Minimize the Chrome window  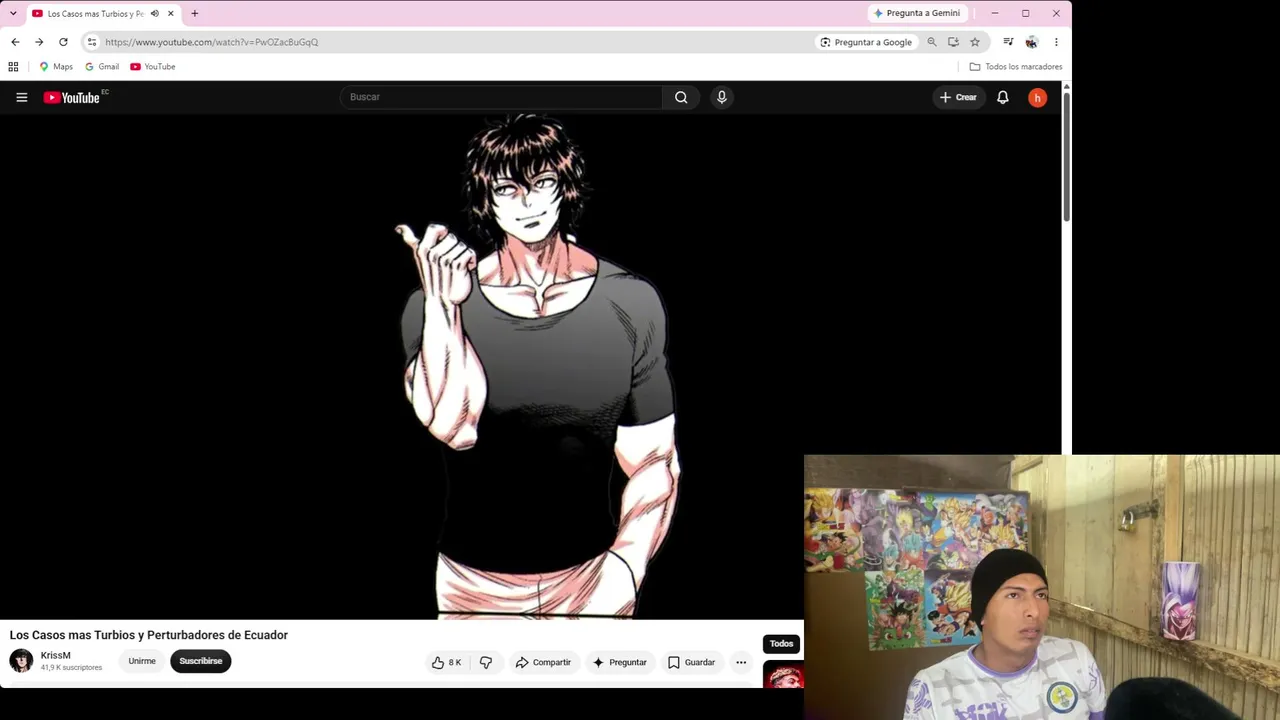tap(995, 13)
